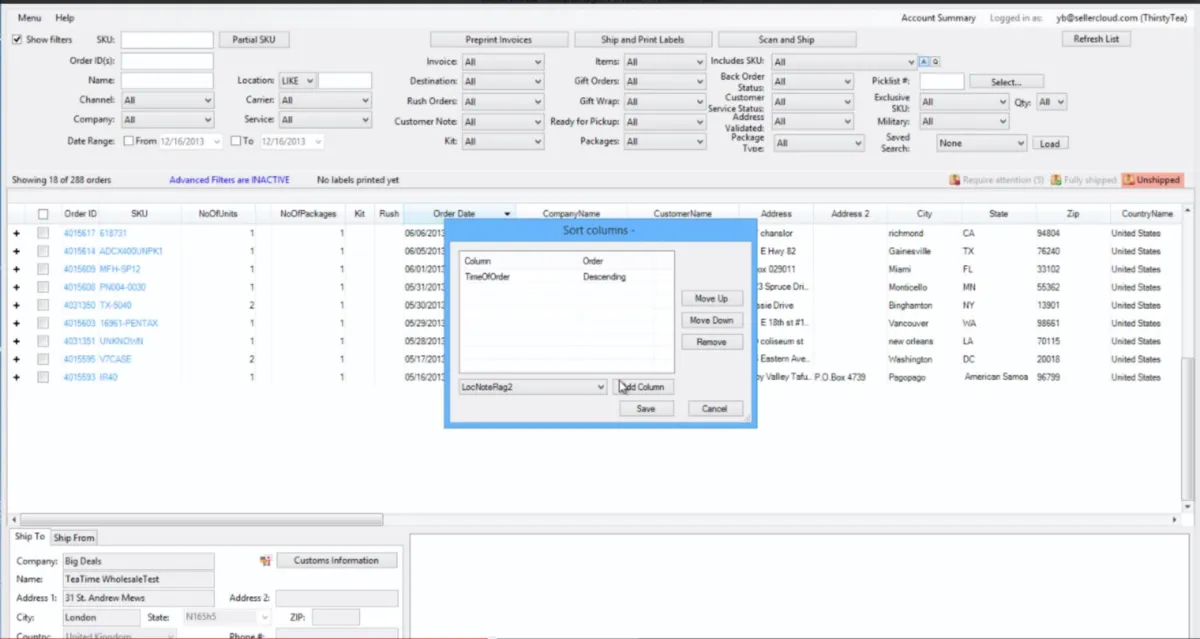The height and width of the screenshot is (639, 1200).
Task: Open the LocNoteFlag2 column dropdown in Sort dialog
Action: tap(532, 387)
